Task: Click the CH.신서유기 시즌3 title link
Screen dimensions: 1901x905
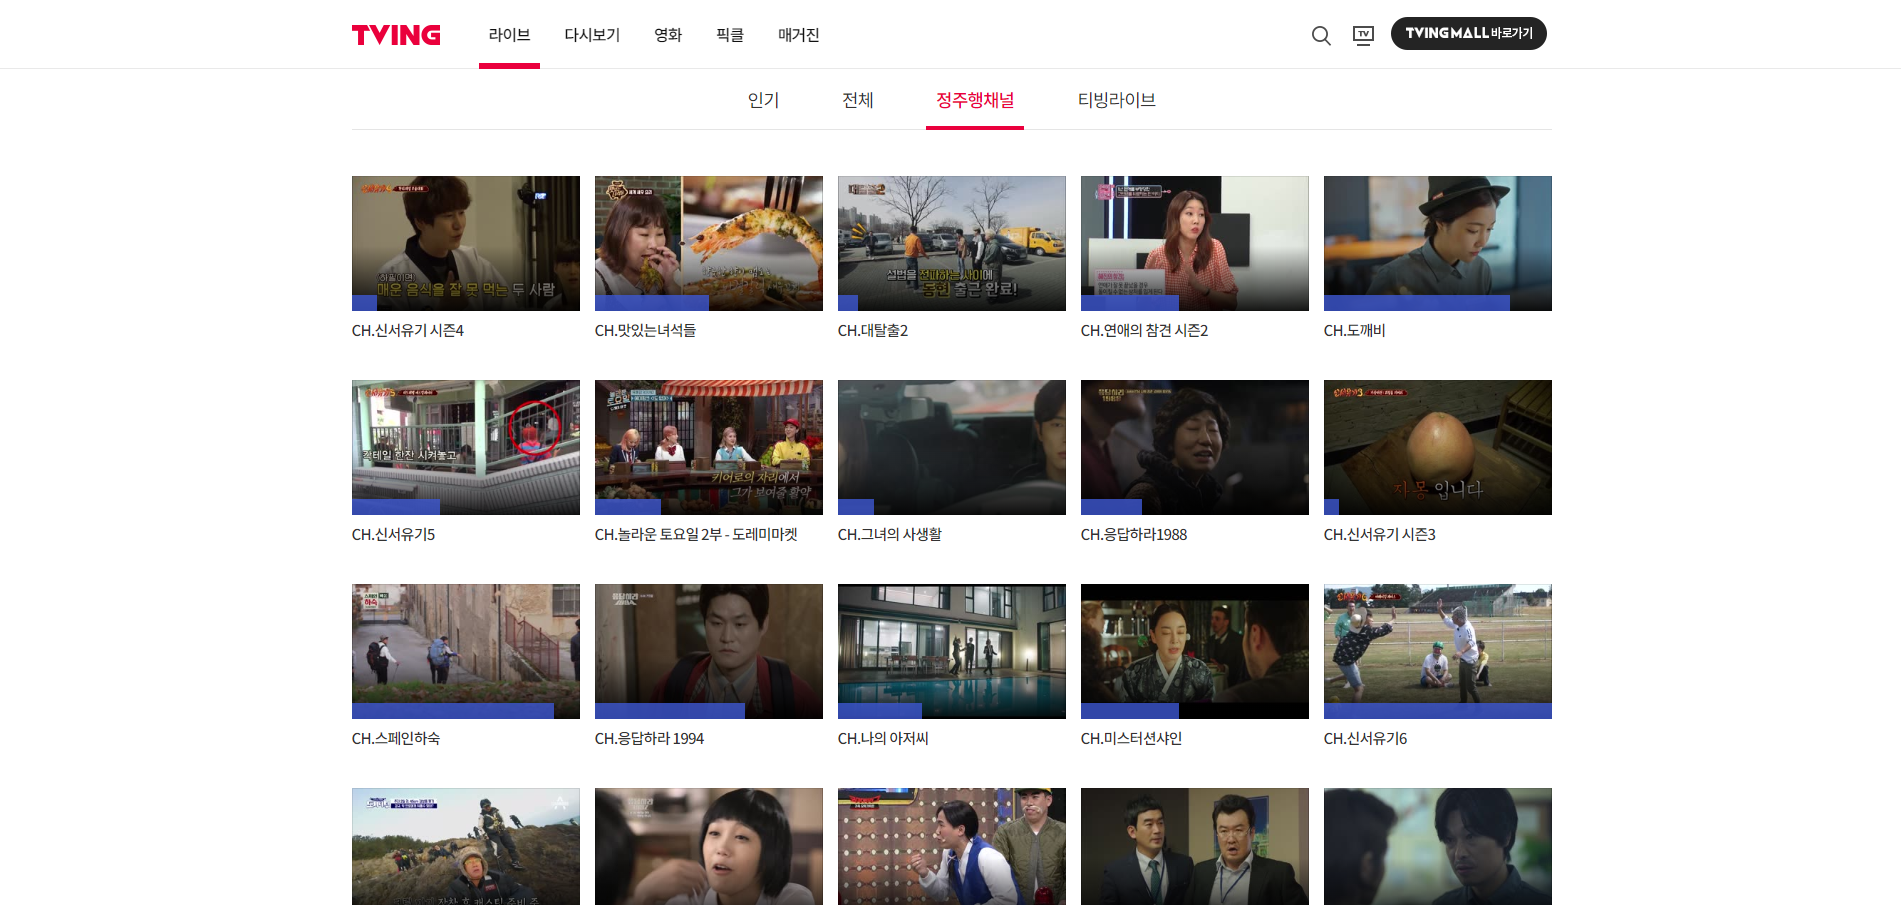Action: [x=1380, y=535]
